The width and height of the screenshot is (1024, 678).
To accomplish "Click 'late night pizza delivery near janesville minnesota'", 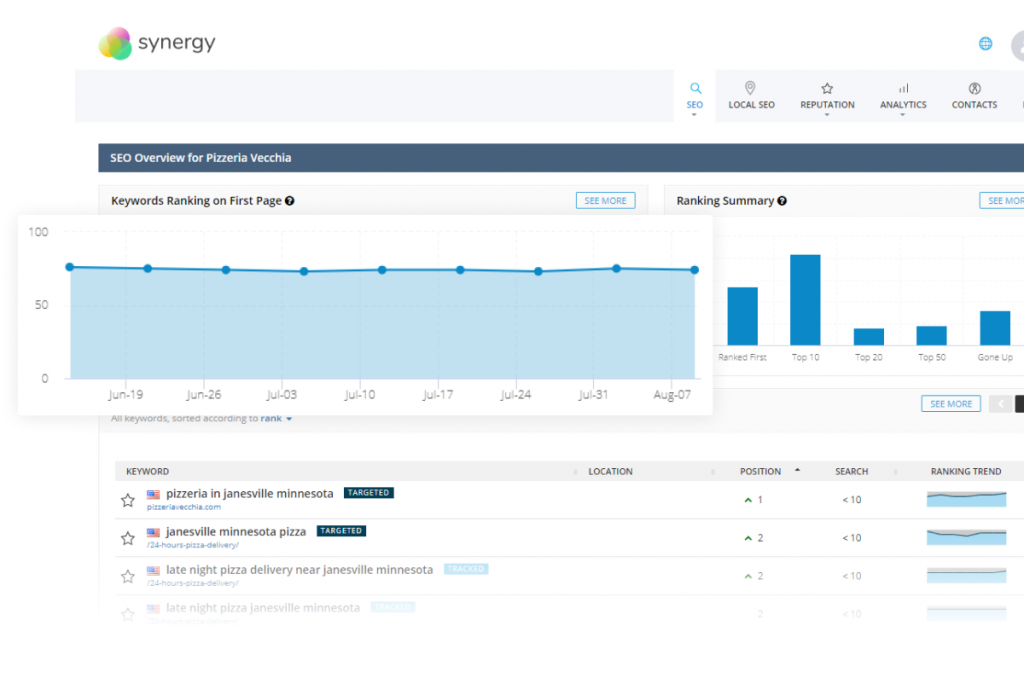I will pos(299,570).
